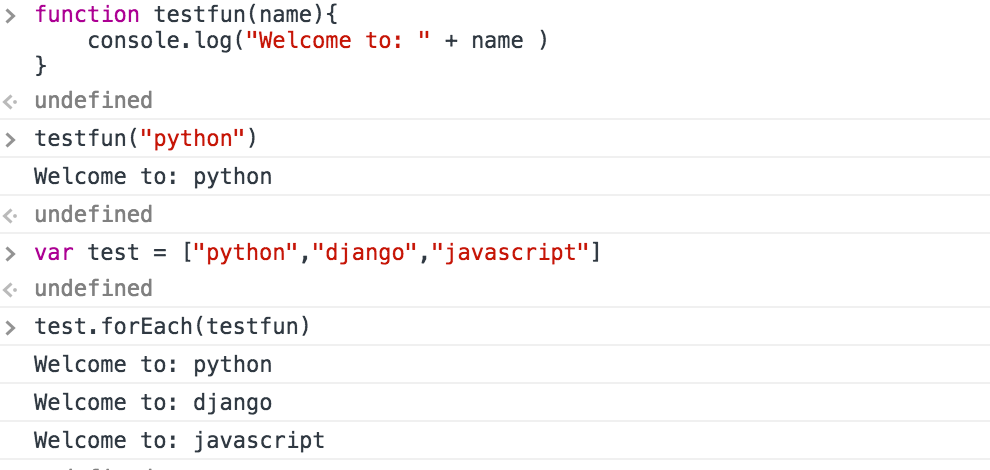Screen dimensions: 990x470
Task: Click the test.forEach(testfun) command text
Action: [x=172, y=327]
